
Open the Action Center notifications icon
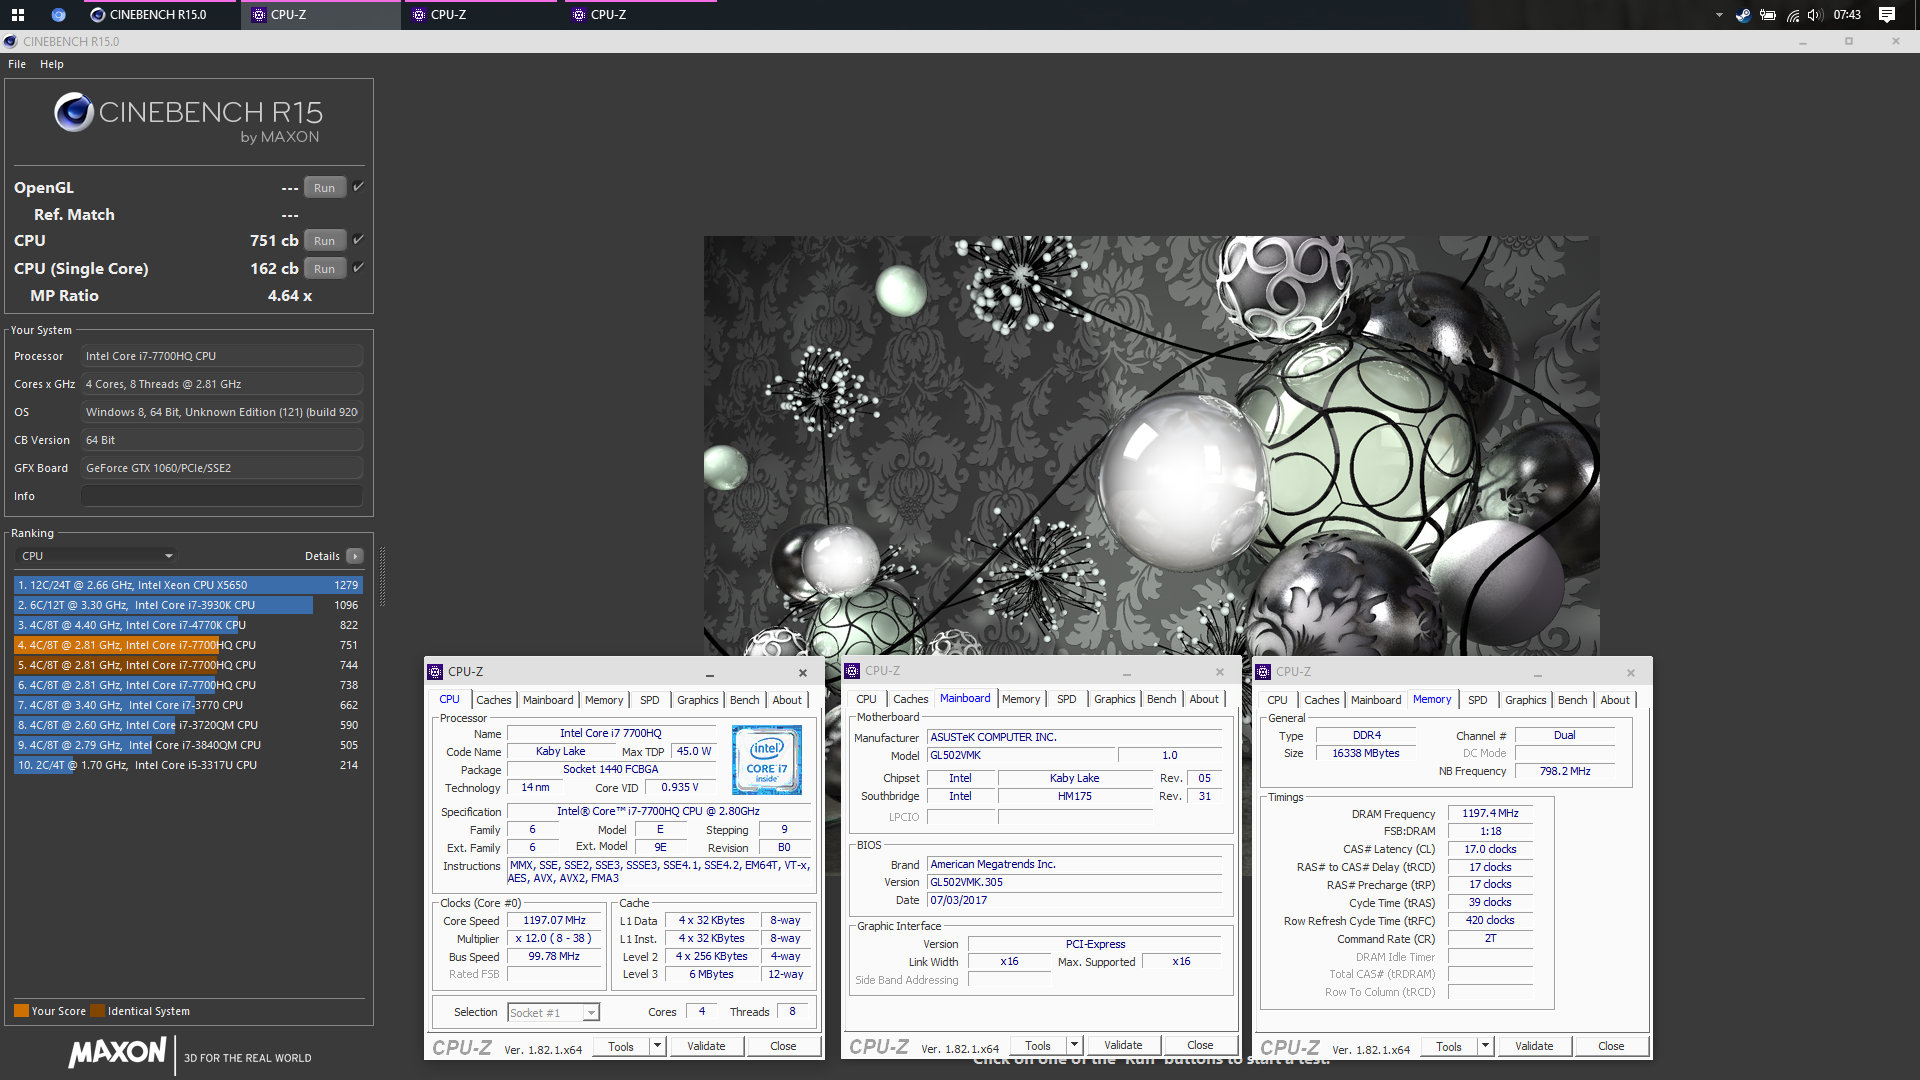click(x=1887, y=15)
